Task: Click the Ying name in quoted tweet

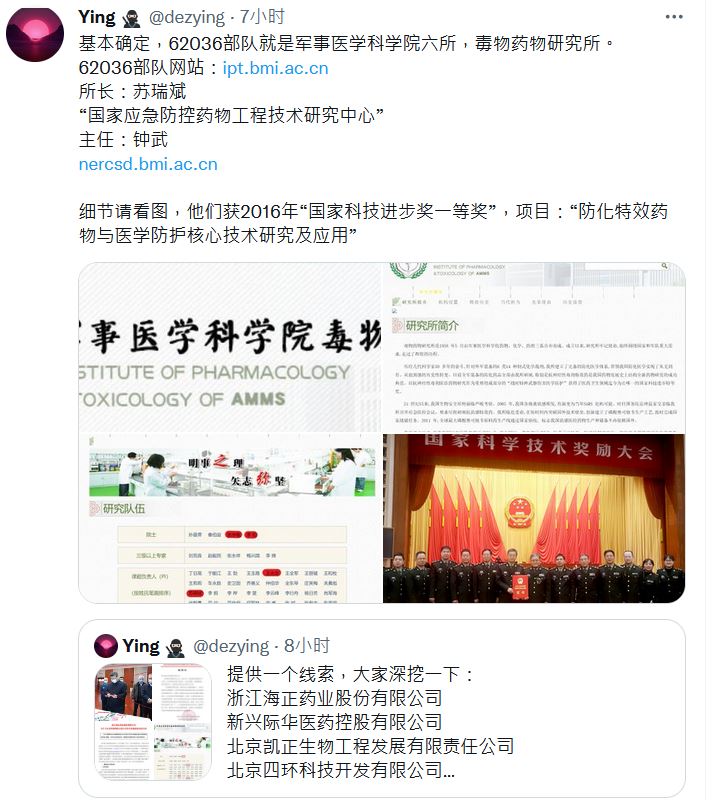Action: 141,646
